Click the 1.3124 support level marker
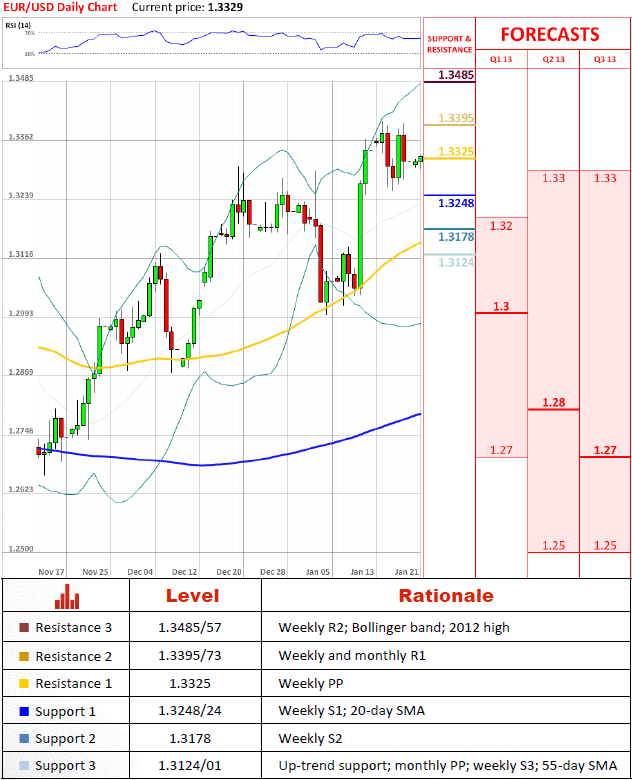The height and width of the screenshot is (780, 632). pyautogui.click(x=456, y=262)
